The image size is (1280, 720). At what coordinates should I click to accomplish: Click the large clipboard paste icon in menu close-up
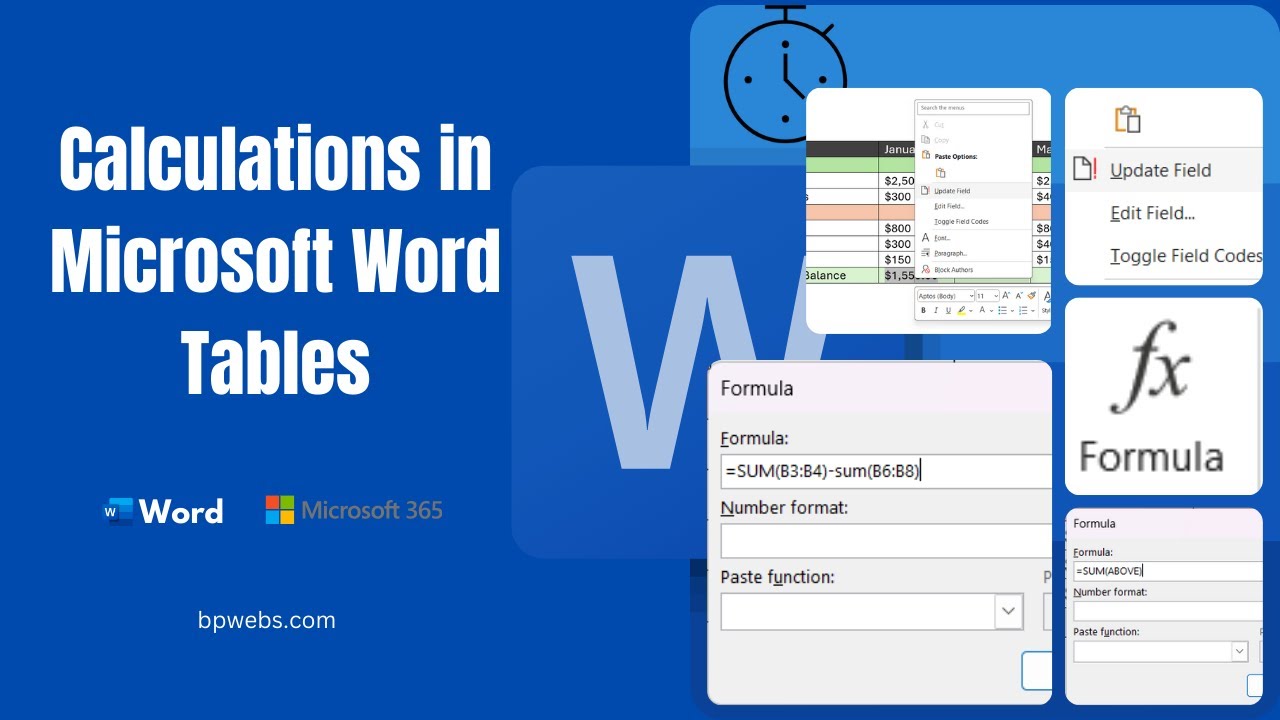1128,119
